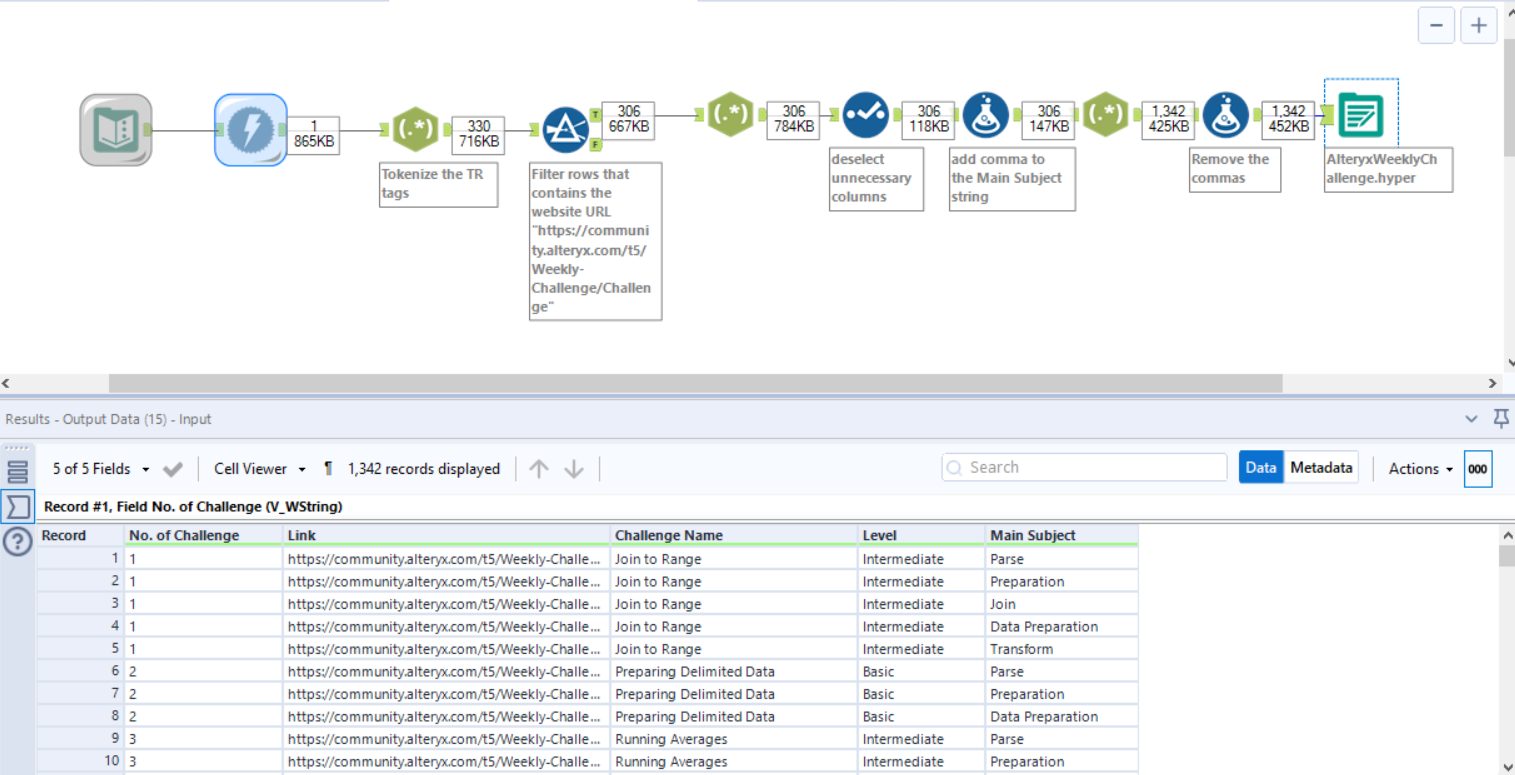Viewport: 1515px width, 775px height.
Task: Select the Select tool with checkmark
Action: 865,116
